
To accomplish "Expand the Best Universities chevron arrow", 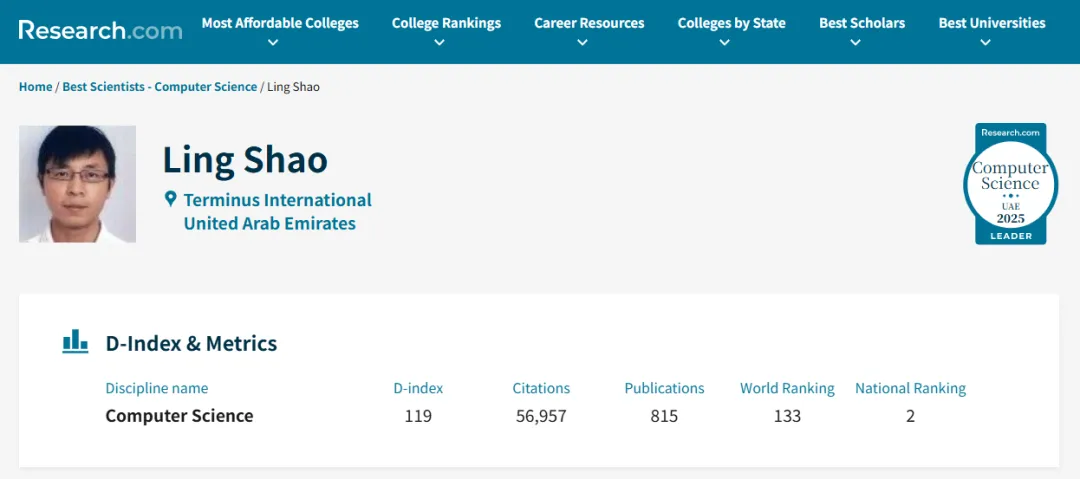I will pyautogui.click(x=985, y=43).
